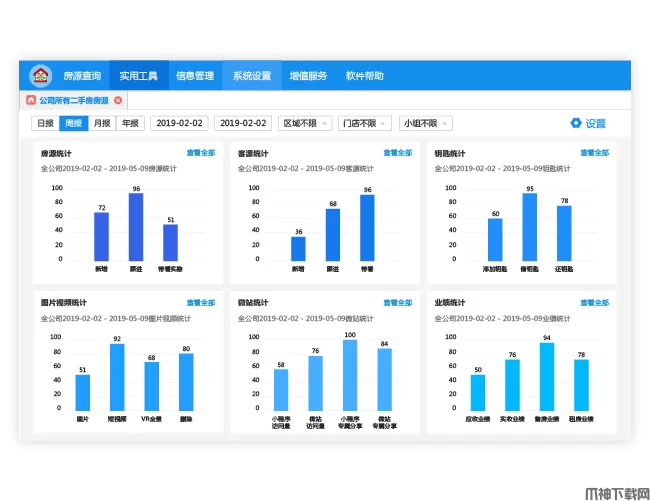Viewport: 650px width, 501px height.
Task: Open the 设置 link
Action: coord(595,123)
